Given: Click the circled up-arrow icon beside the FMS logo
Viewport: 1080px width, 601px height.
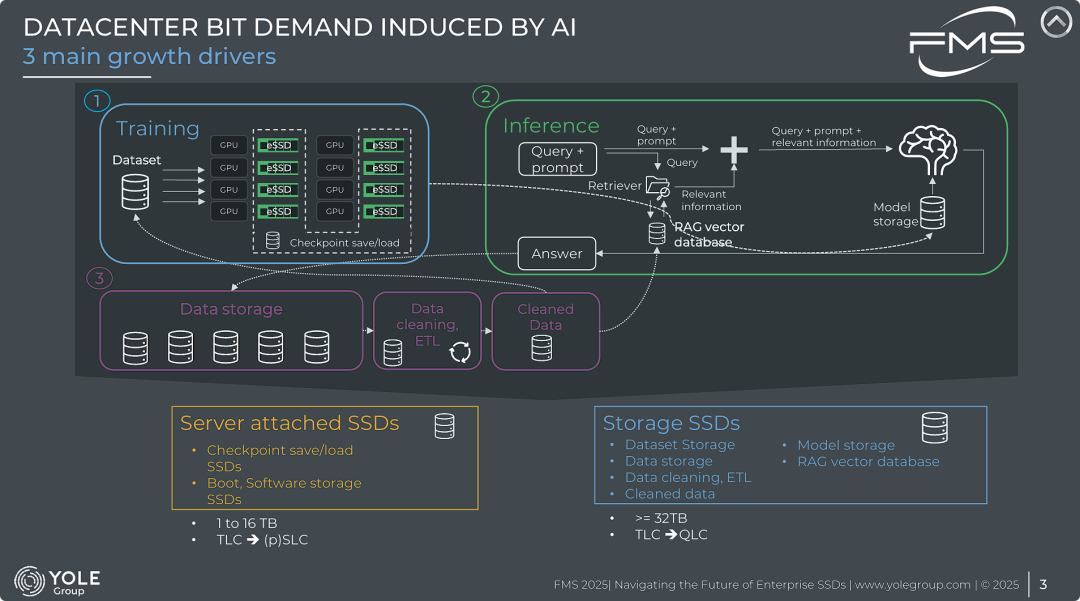Looking at the screenshot, I should (1056, 22).
